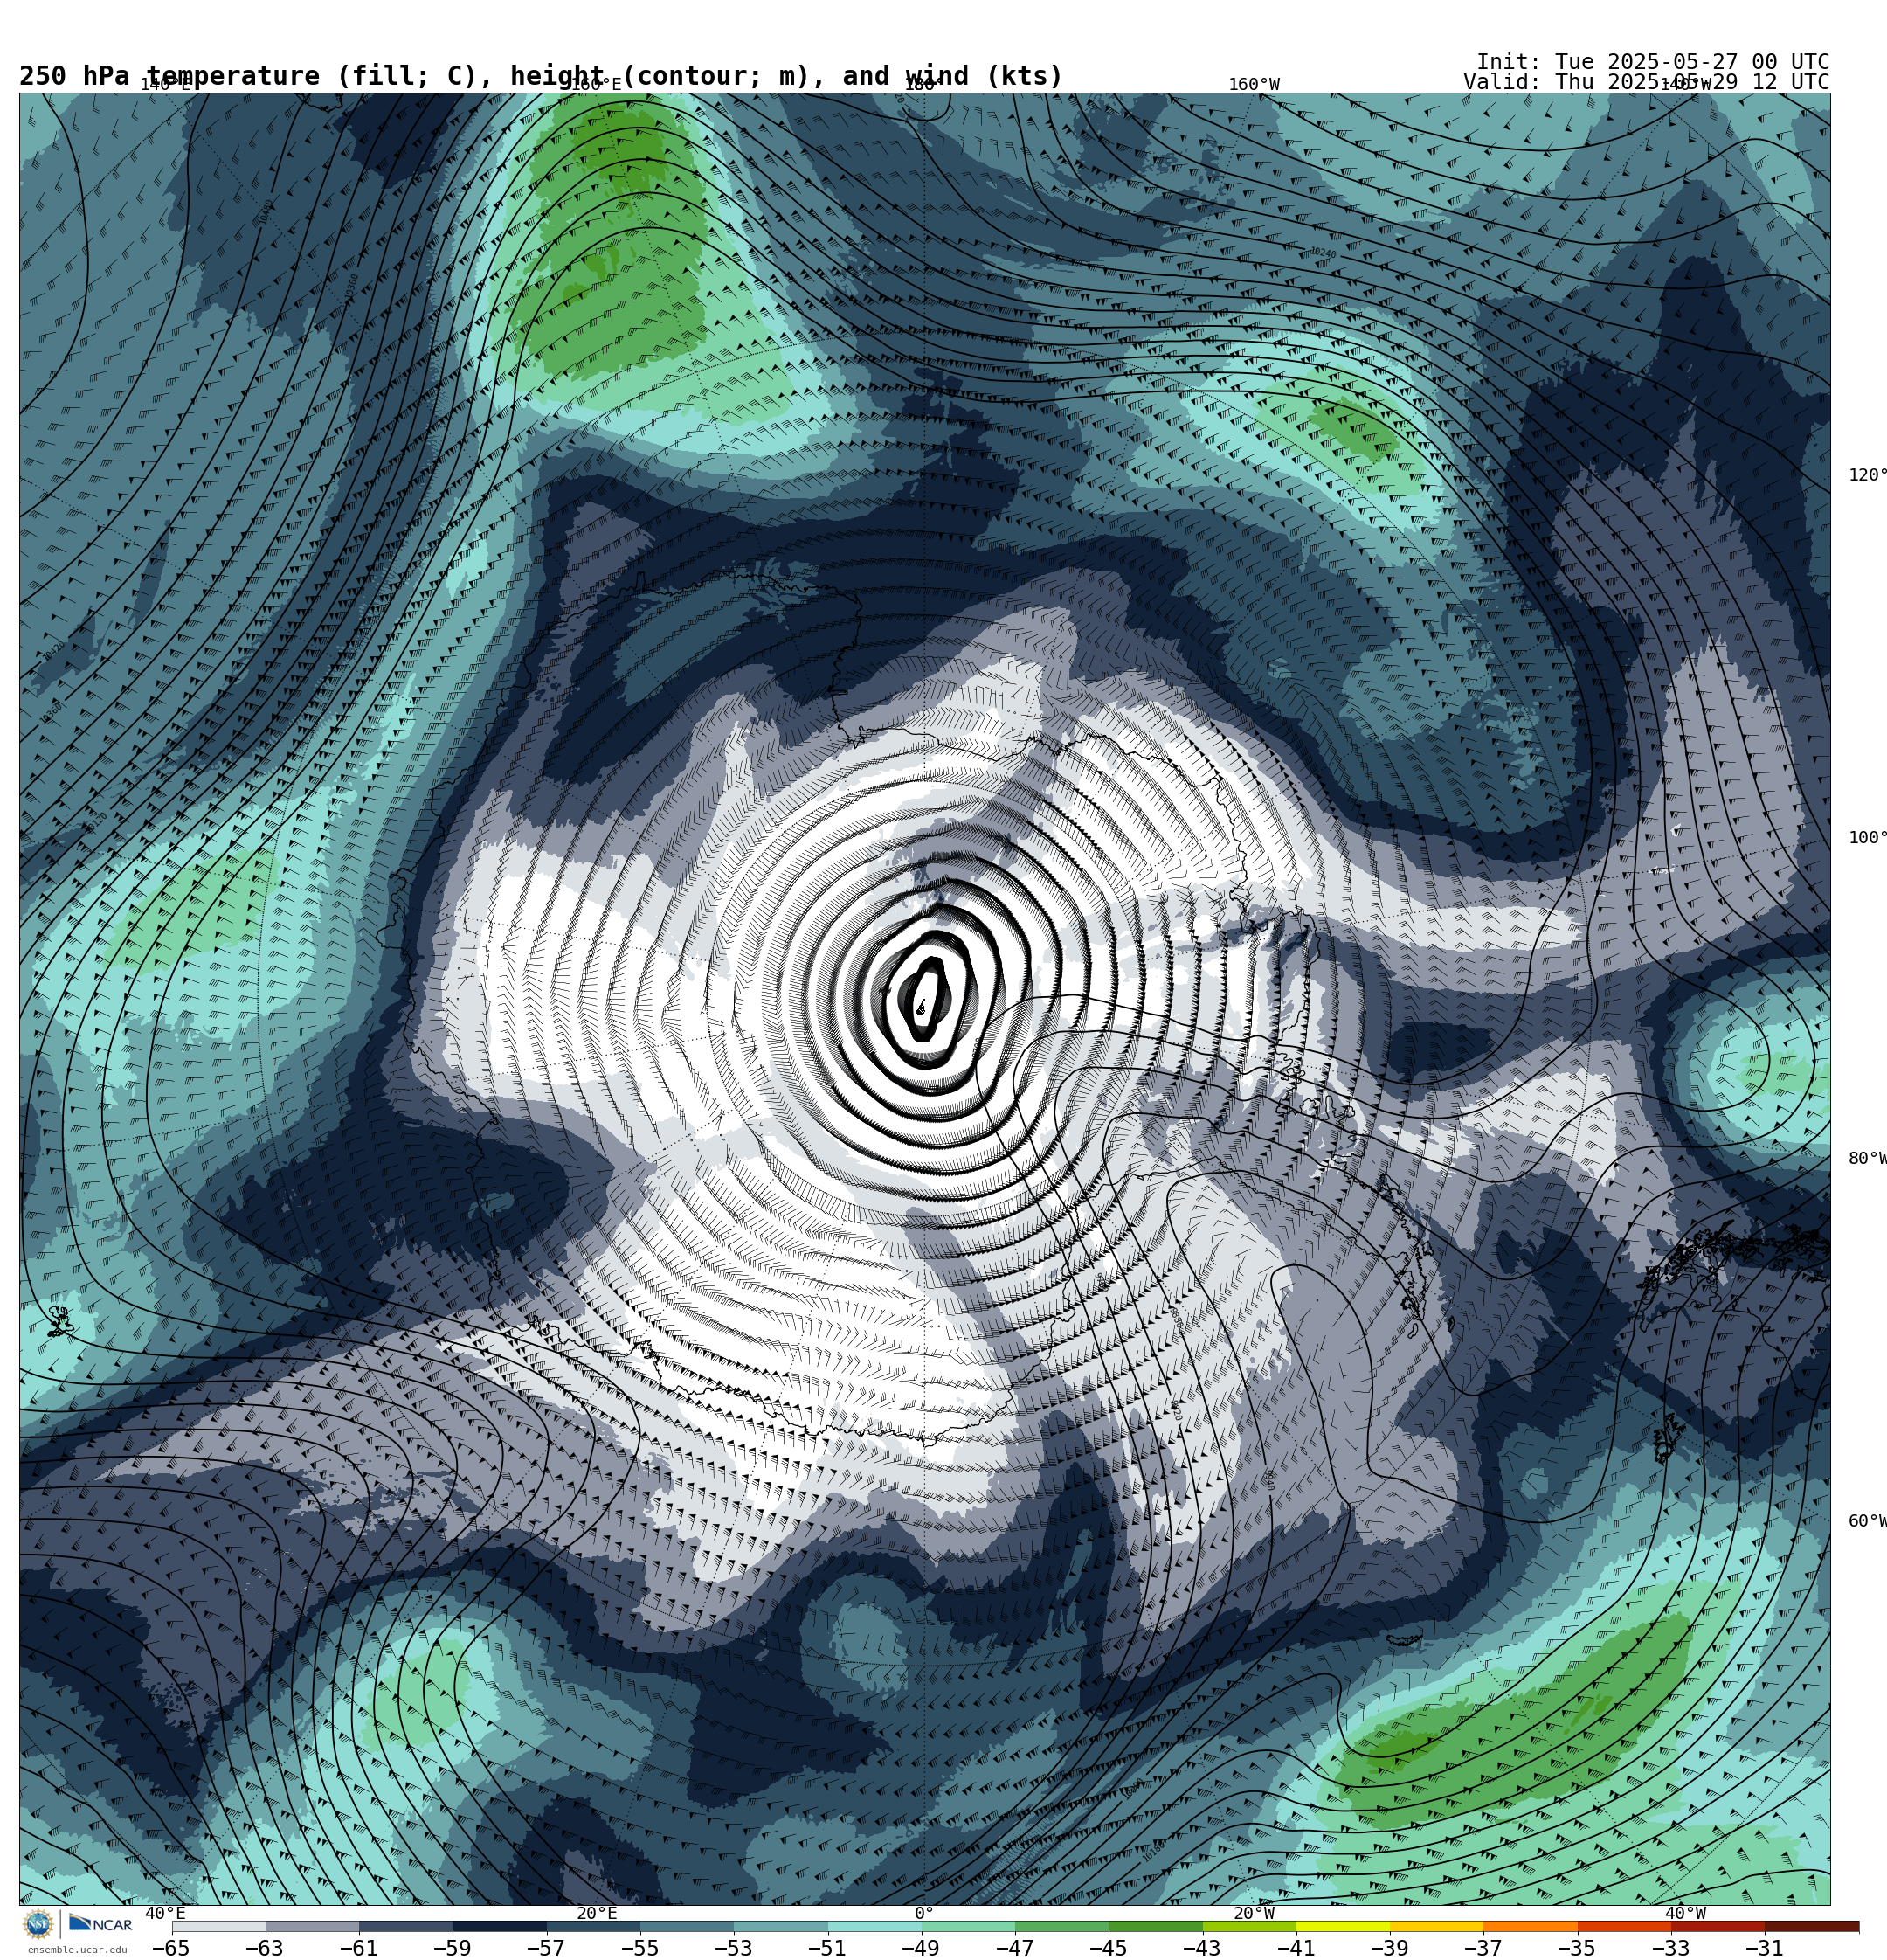
Task: Click the -35 colorbar tick label
Action: pos(1577,1948)
